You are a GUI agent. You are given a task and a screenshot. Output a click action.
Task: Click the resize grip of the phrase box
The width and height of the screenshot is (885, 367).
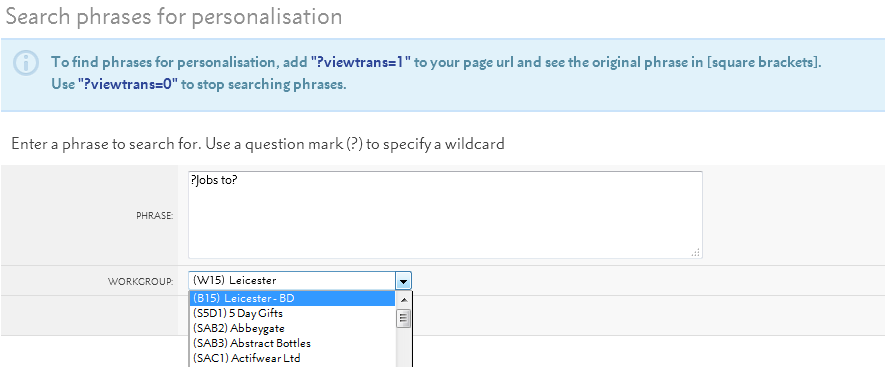point(696,253)
